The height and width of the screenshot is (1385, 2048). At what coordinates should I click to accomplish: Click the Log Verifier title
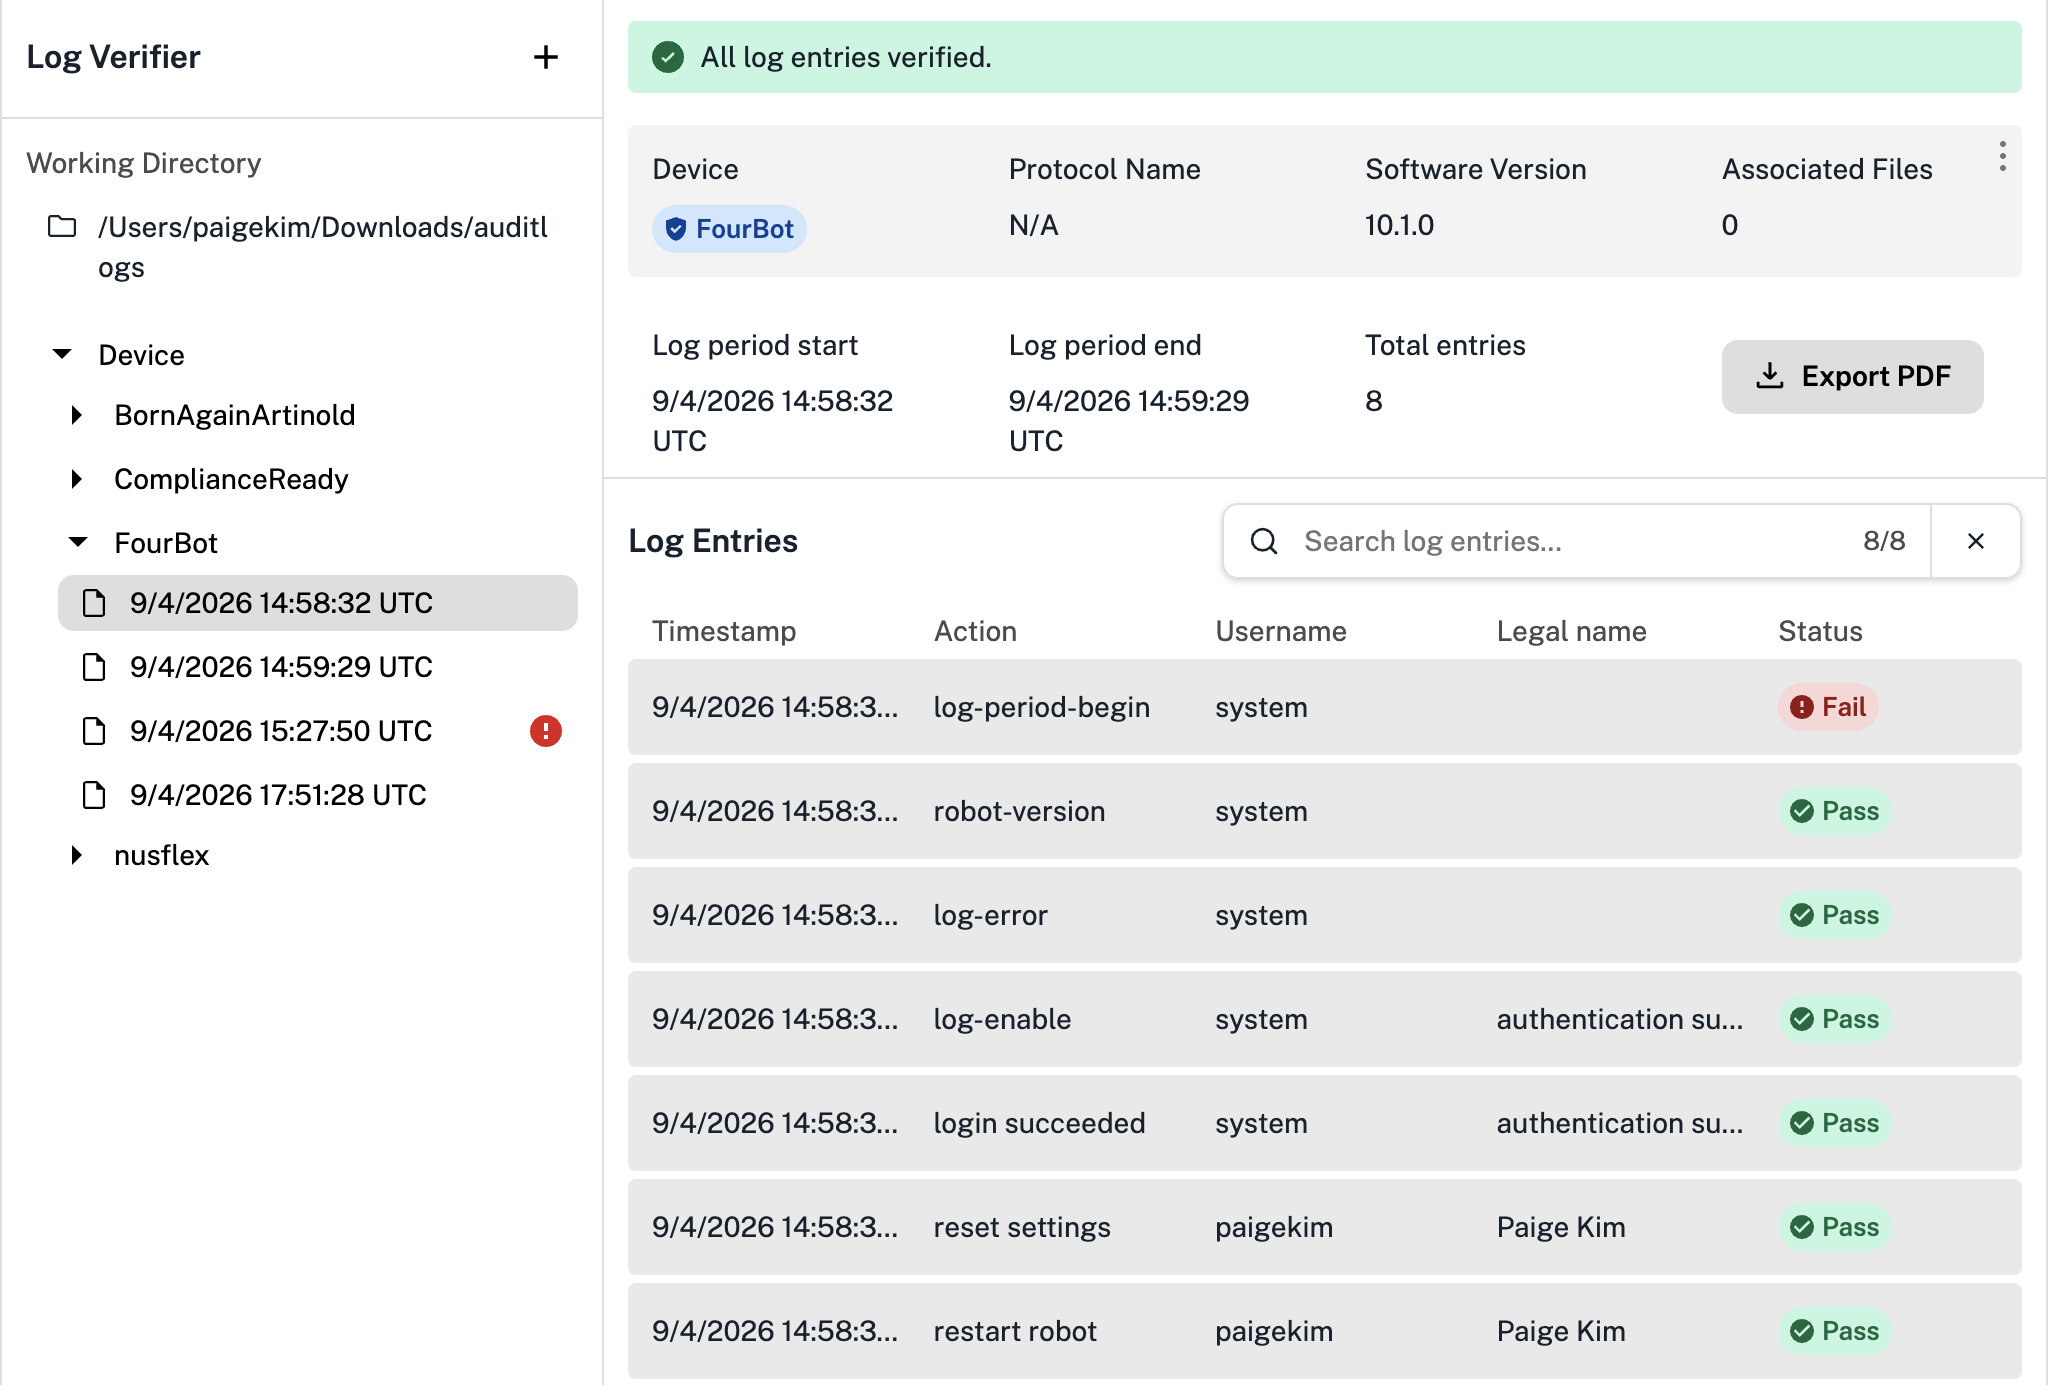(113, 57)
